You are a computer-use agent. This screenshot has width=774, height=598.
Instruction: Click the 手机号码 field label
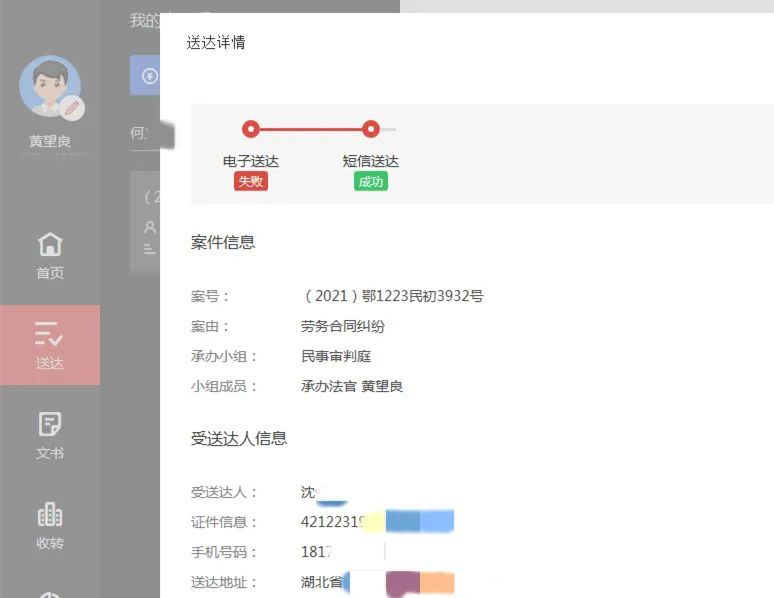[x=224, y=552]
